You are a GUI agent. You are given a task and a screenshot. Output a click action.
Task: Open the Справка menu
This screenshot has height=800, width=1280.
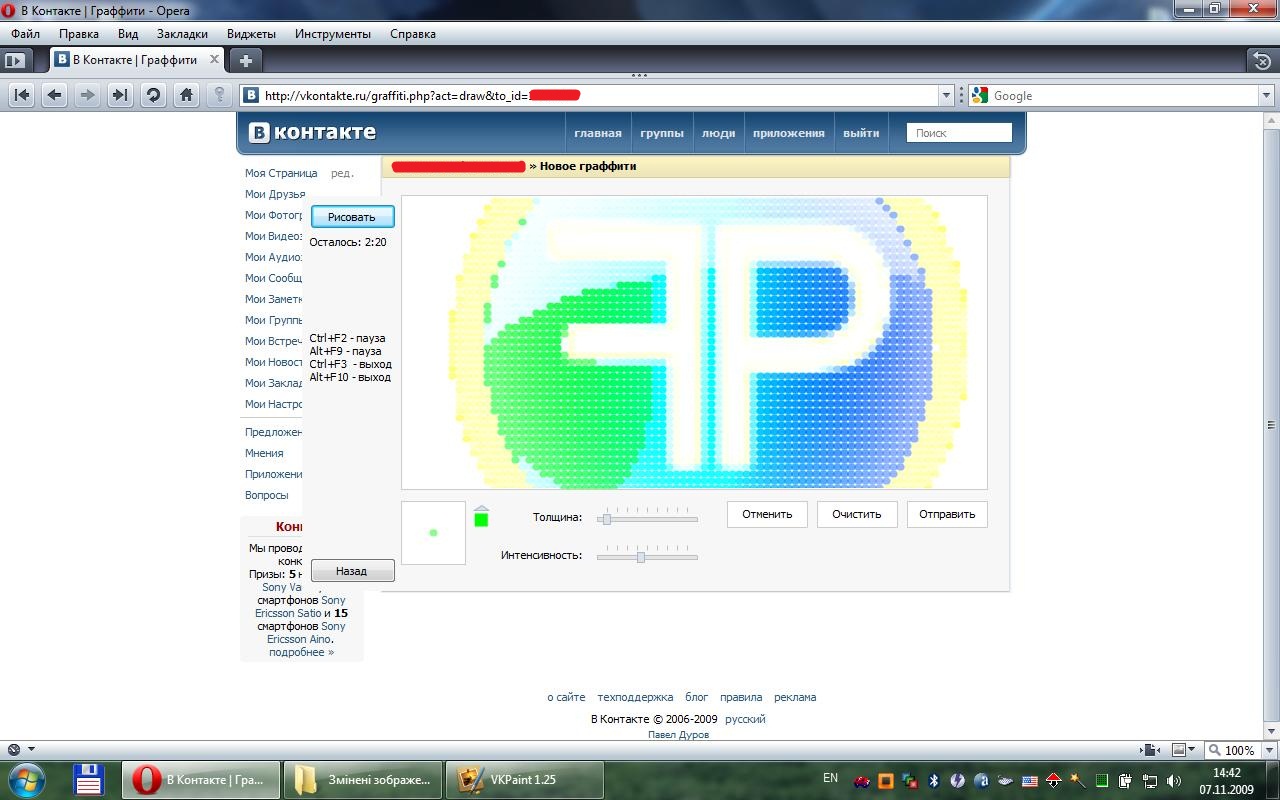coord(413,33)
